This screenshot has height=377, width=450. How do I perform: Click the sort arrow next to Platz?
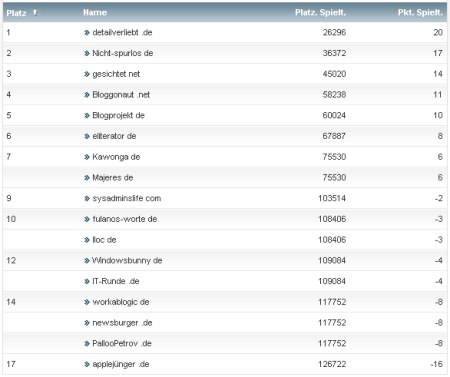coord(35,12)
